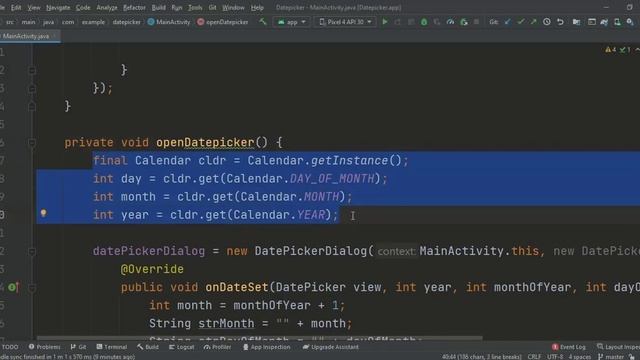Open the Edit menu

point(16,7)
